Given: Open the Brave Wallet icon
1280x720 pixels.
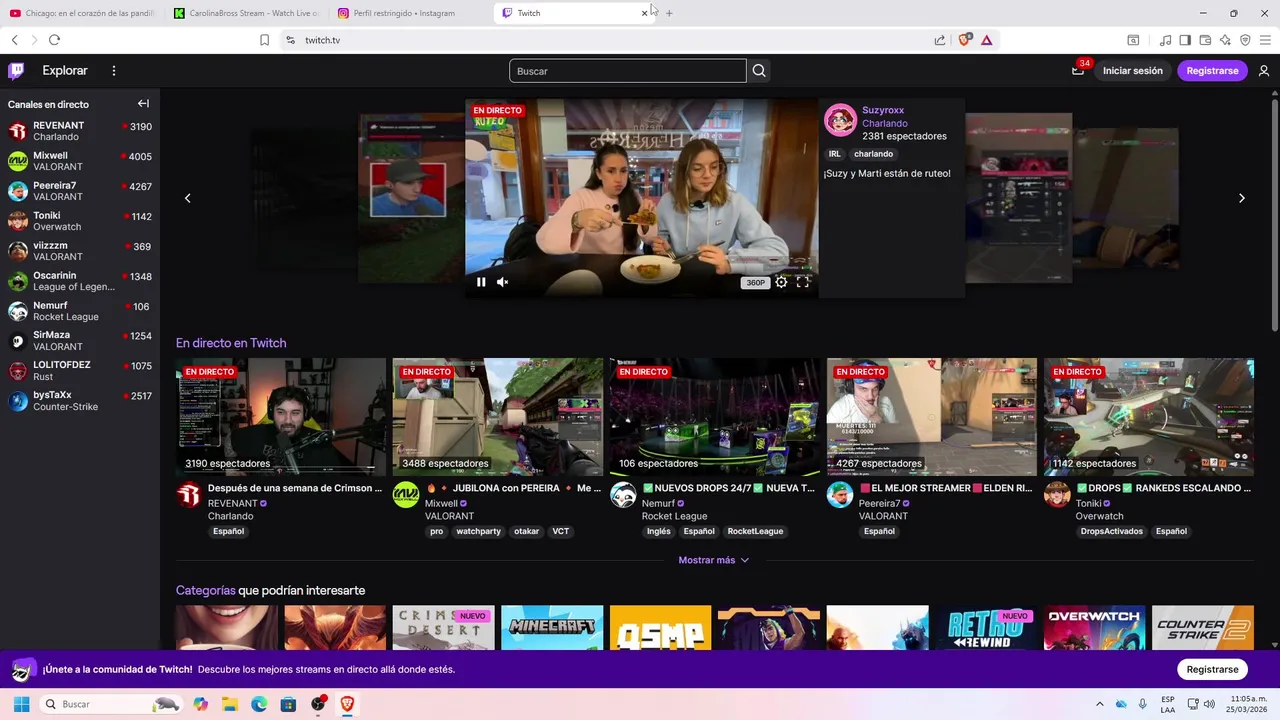Looking at the screenshot, I should point(1205,40).
